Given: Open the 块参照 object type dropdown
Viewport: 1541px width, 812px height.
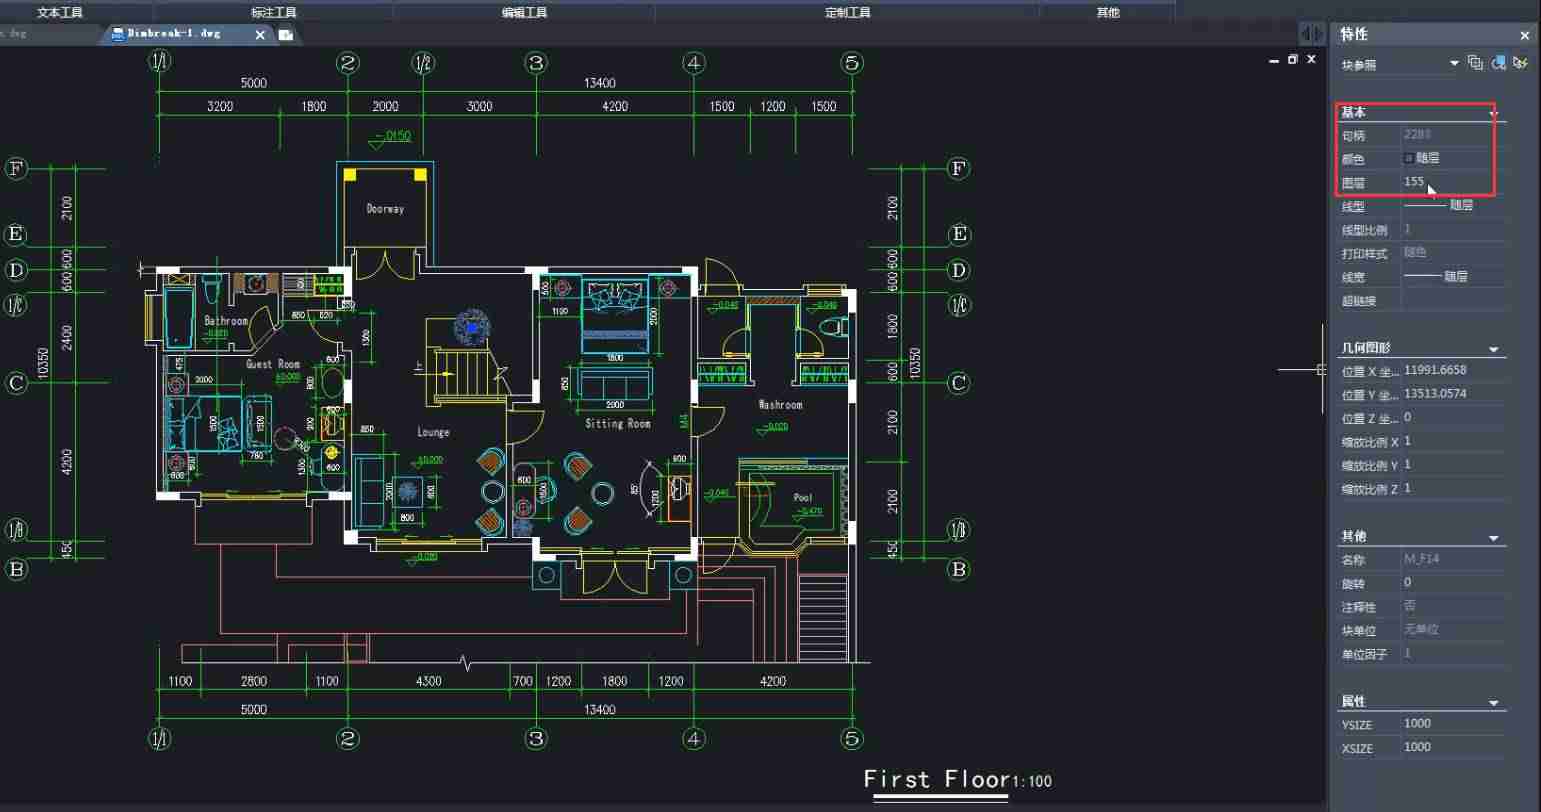Looking at the screenshot, I should coord(1400,64).
